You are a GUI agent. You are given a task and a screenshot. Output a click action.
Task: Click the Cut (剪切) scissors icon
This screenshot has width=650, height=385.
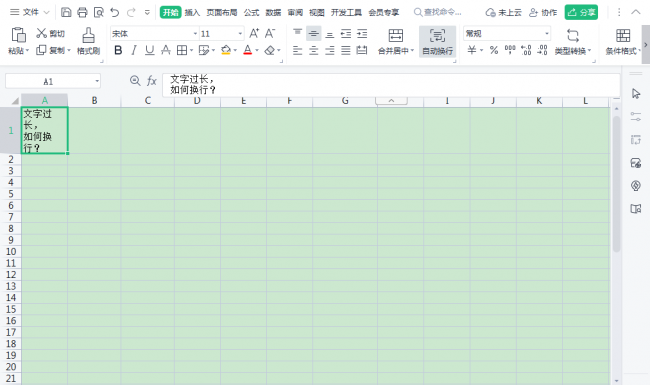click(x=41, y=33)
